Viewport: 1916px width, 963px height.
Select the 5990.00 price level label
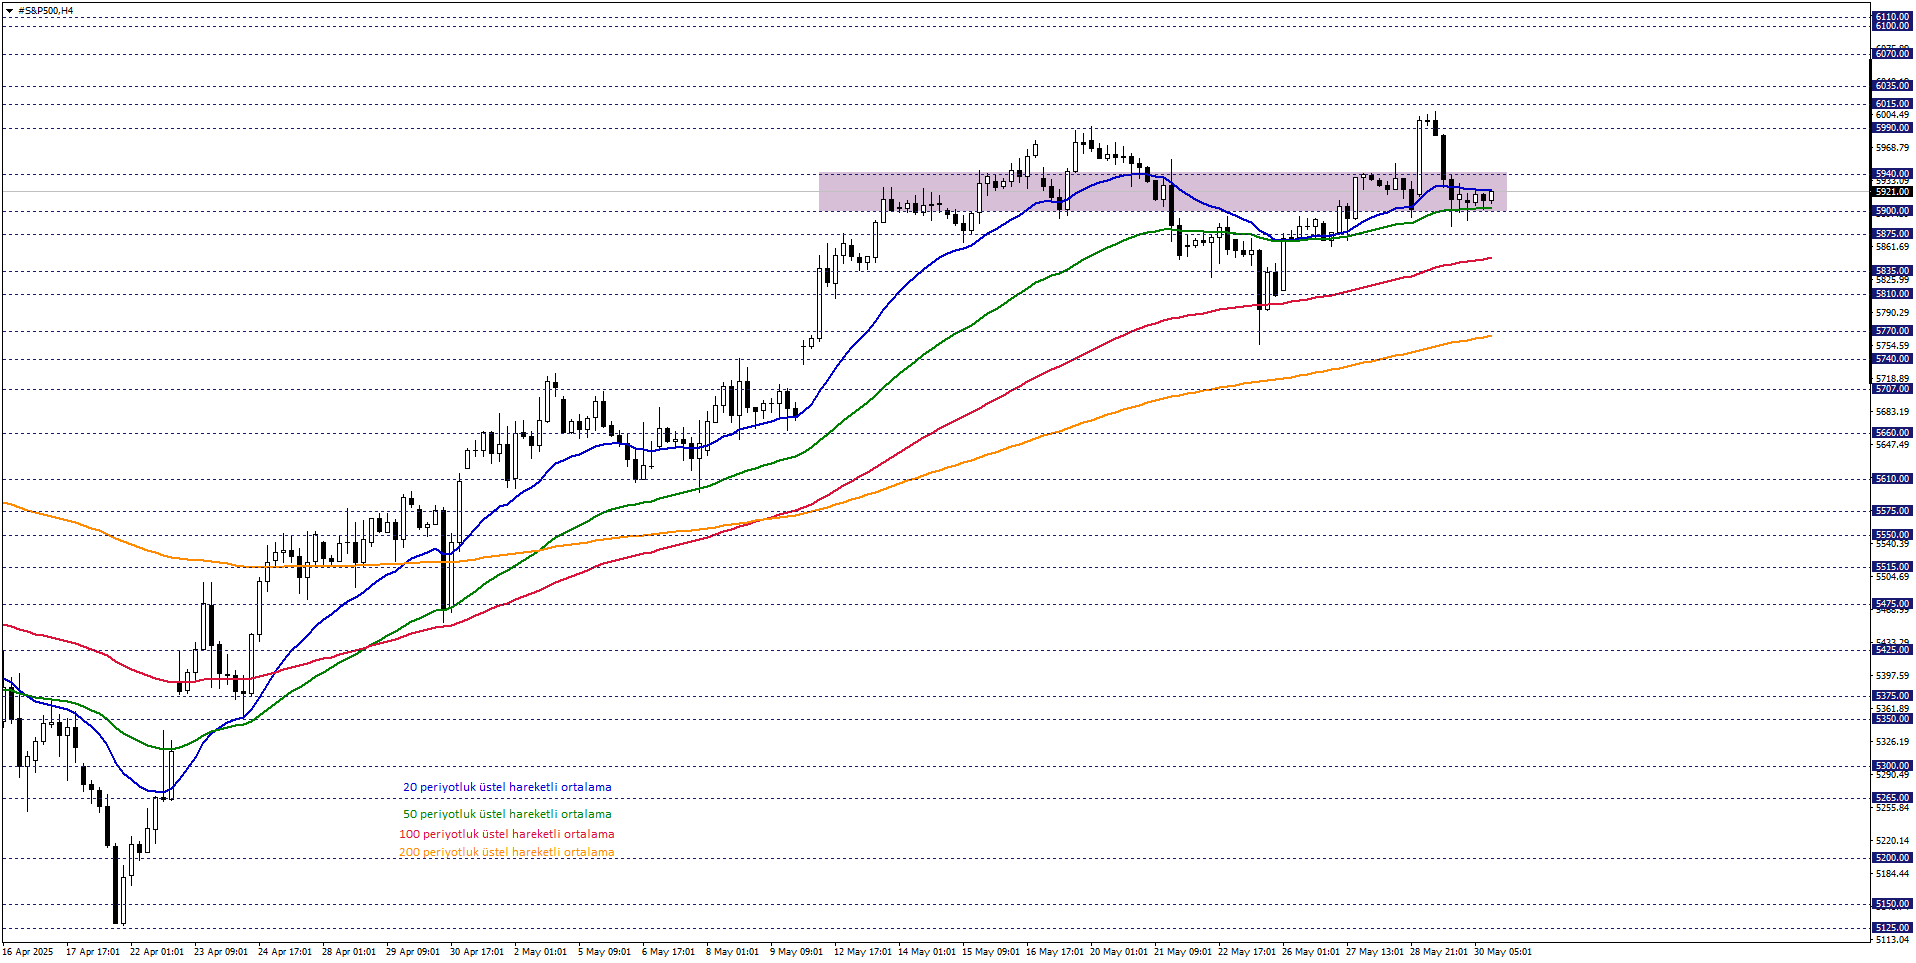pos(1892,128)
